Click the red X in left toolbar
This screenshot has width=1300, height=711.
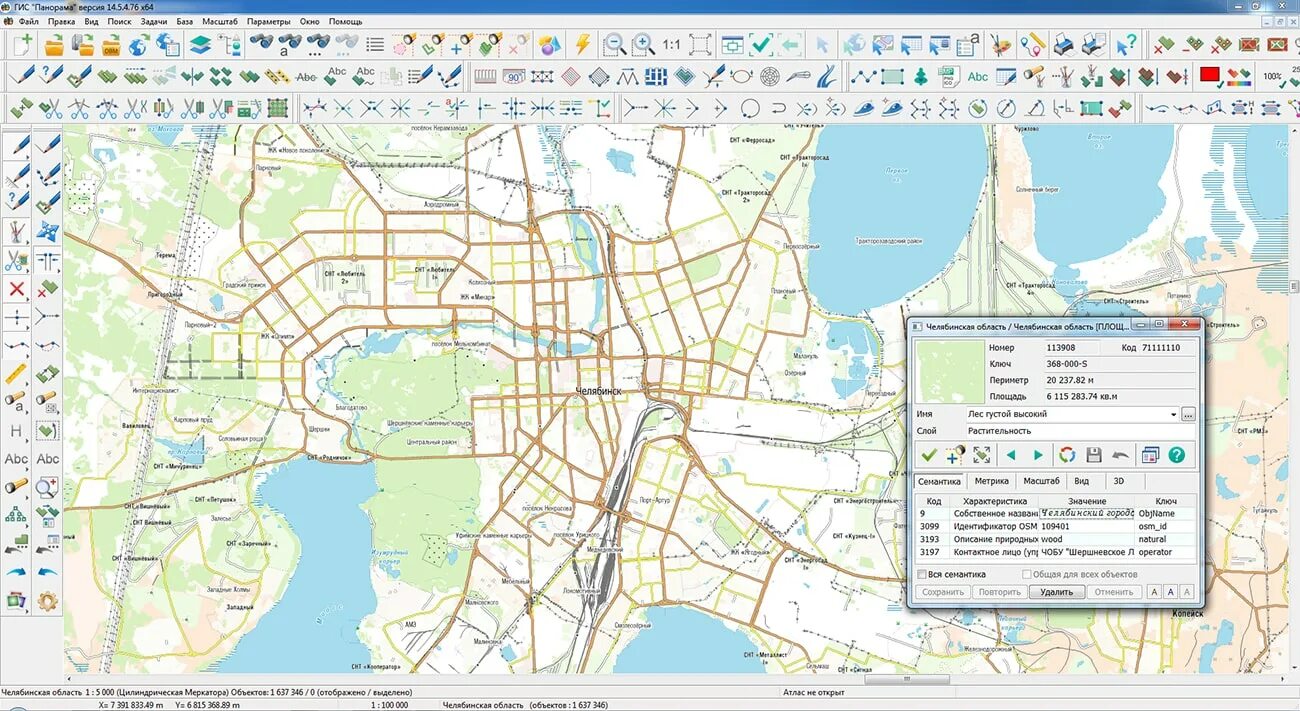click(x=16, y=290)
